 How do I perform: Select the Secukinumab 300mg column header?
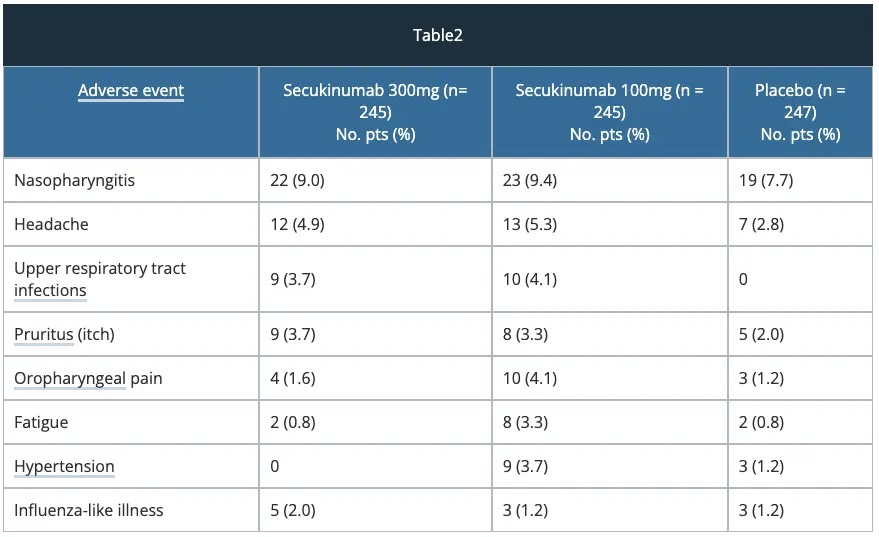coord(375,112)
